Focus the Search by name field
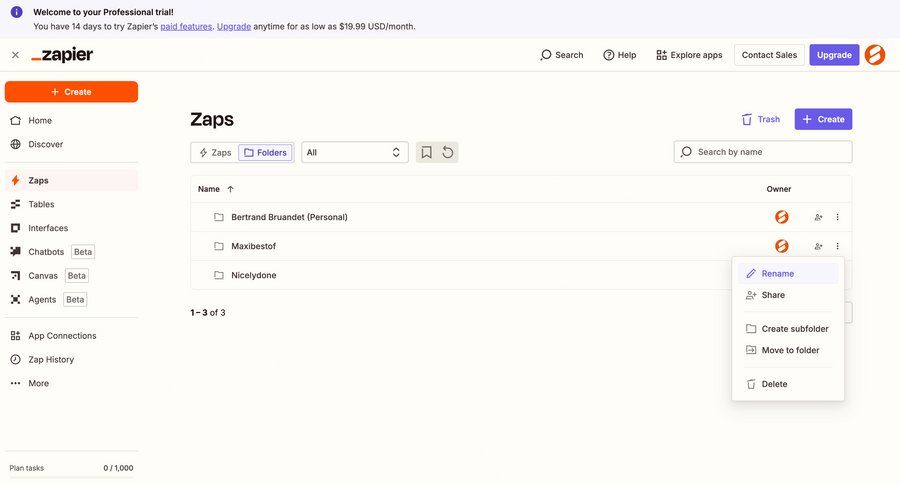Viewport: 900px width, 484px height. pos(763,152)
